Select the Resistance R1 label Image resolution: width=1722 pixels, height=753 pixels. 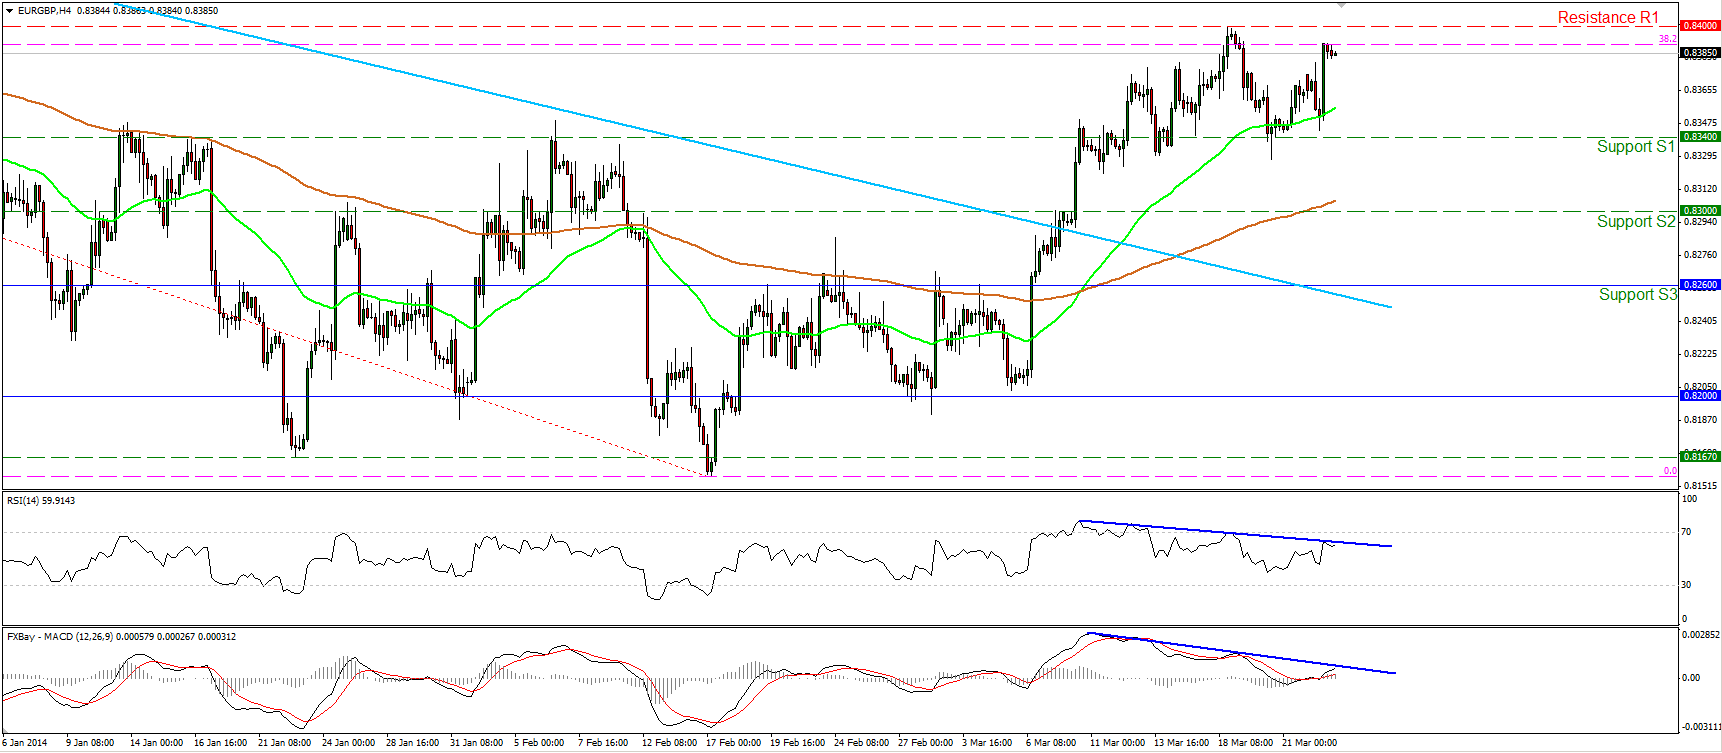[1608, 17]
